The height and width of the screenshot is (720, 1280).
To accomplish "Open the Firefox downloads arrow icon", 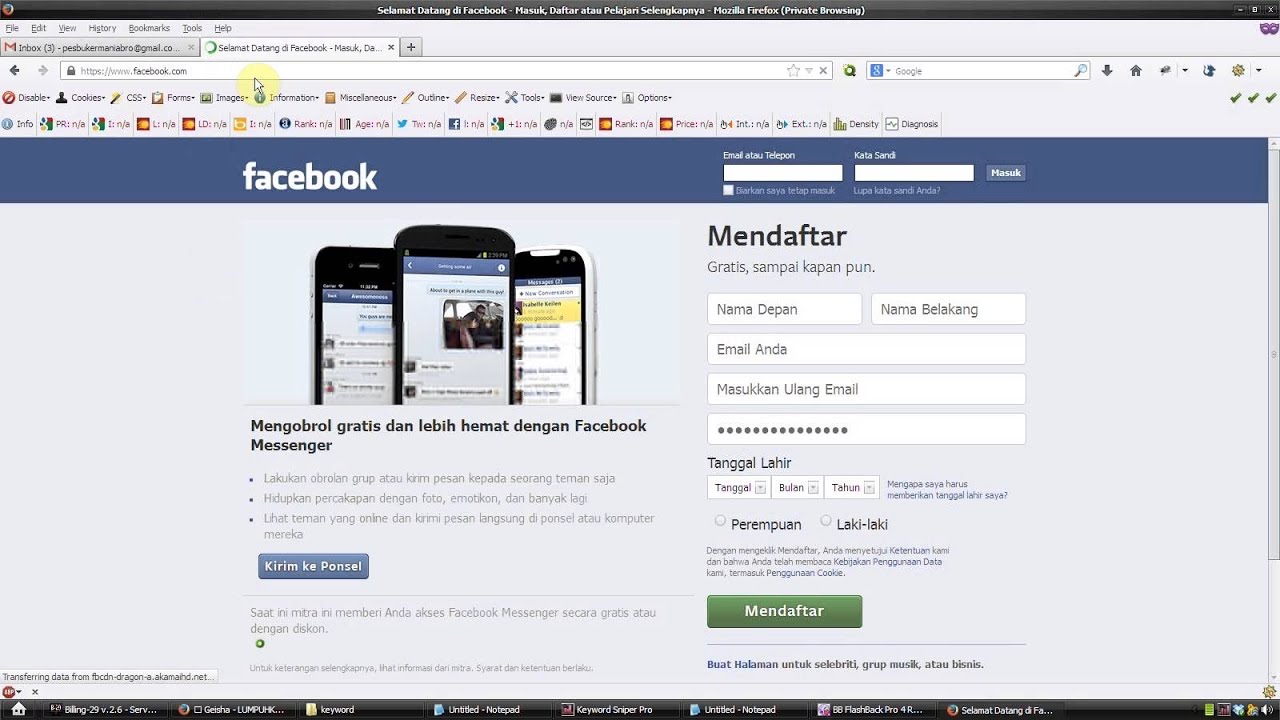I will pyautogui.click(x=1107, y=71).
